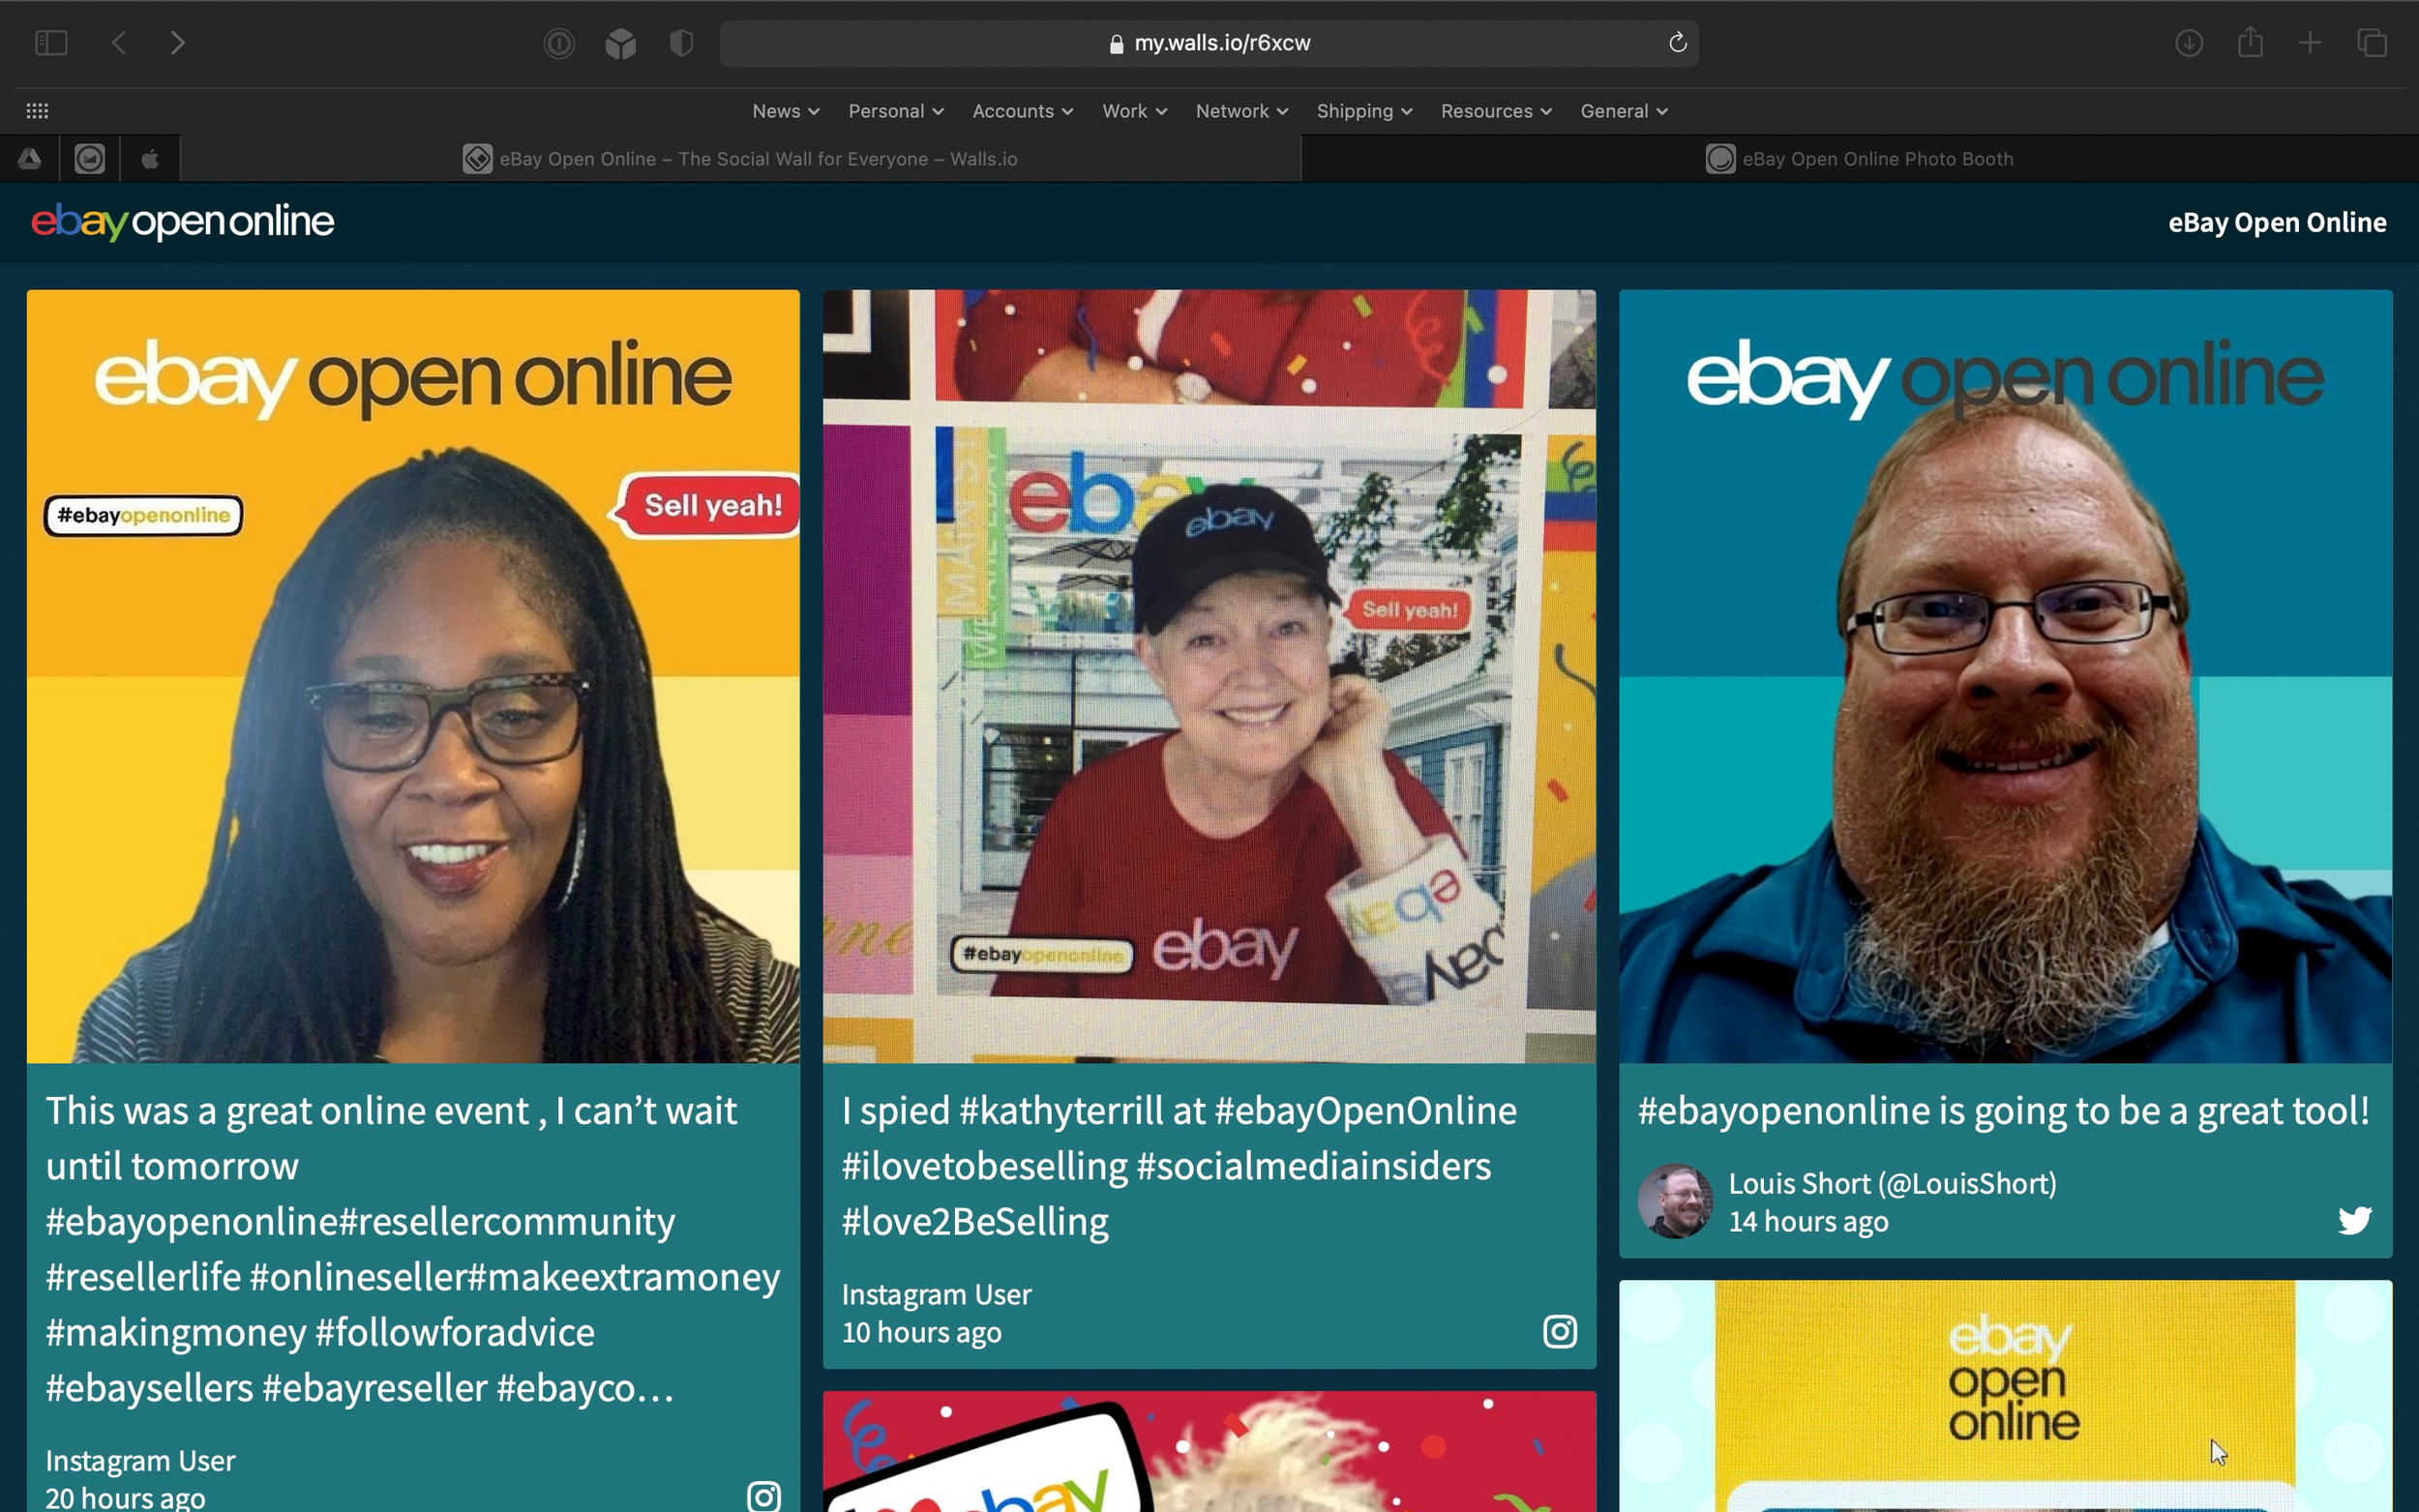Show tab overview icon
This screenshot has width=2419, height=1512.
pyautogui.click(x=2372, y=43)
